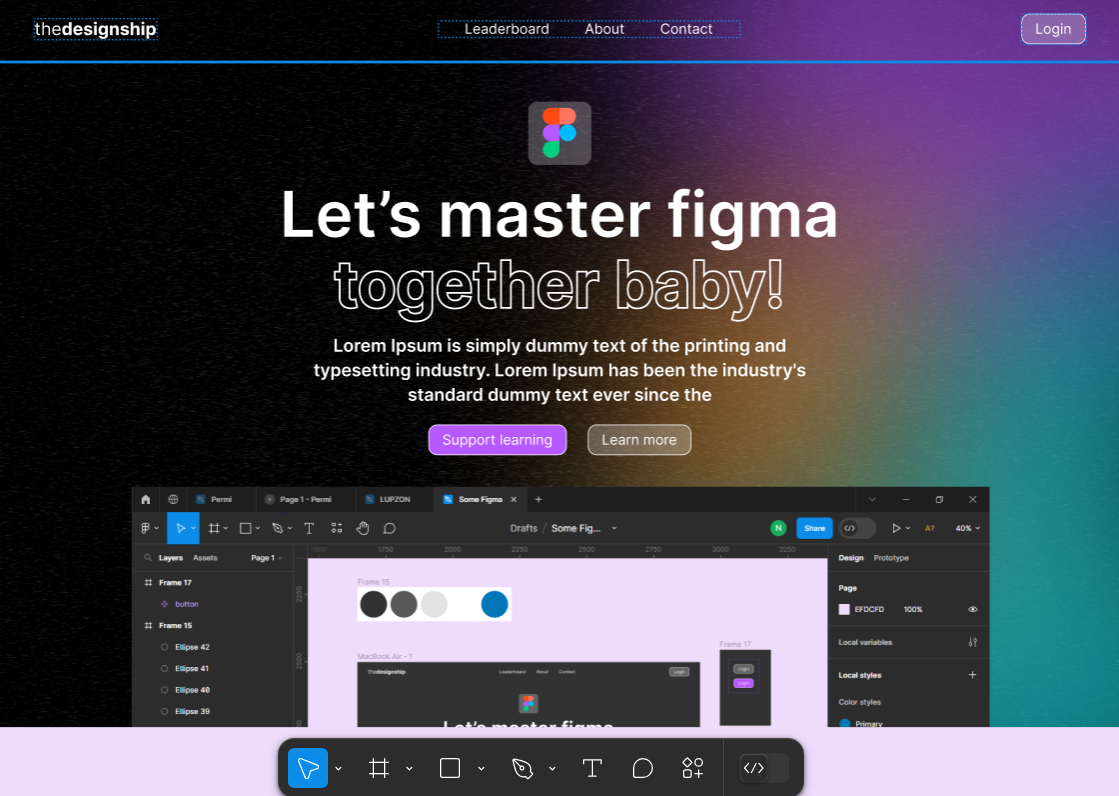Click the Figma logo above the headline
Screen dimensions: 1119x796
pos(560,133)
